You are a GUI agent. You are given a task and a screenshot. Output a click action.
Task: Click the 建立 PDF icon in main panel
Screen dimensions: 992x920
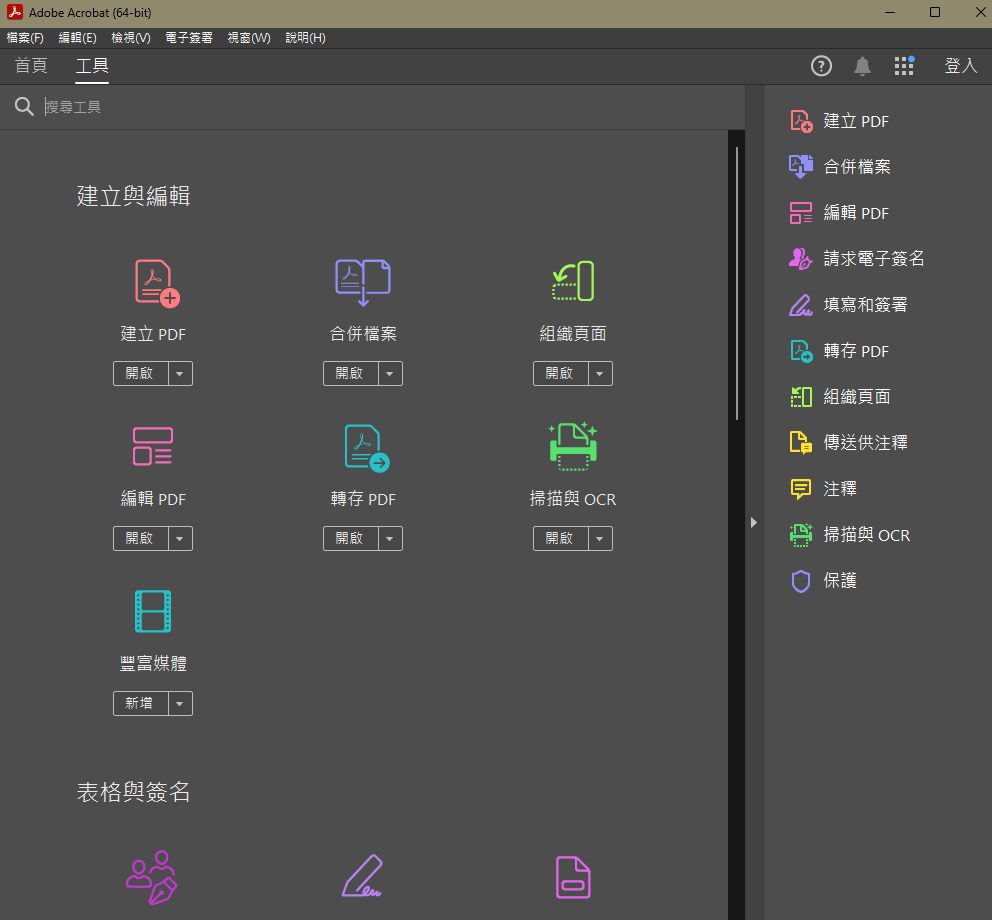156,283
